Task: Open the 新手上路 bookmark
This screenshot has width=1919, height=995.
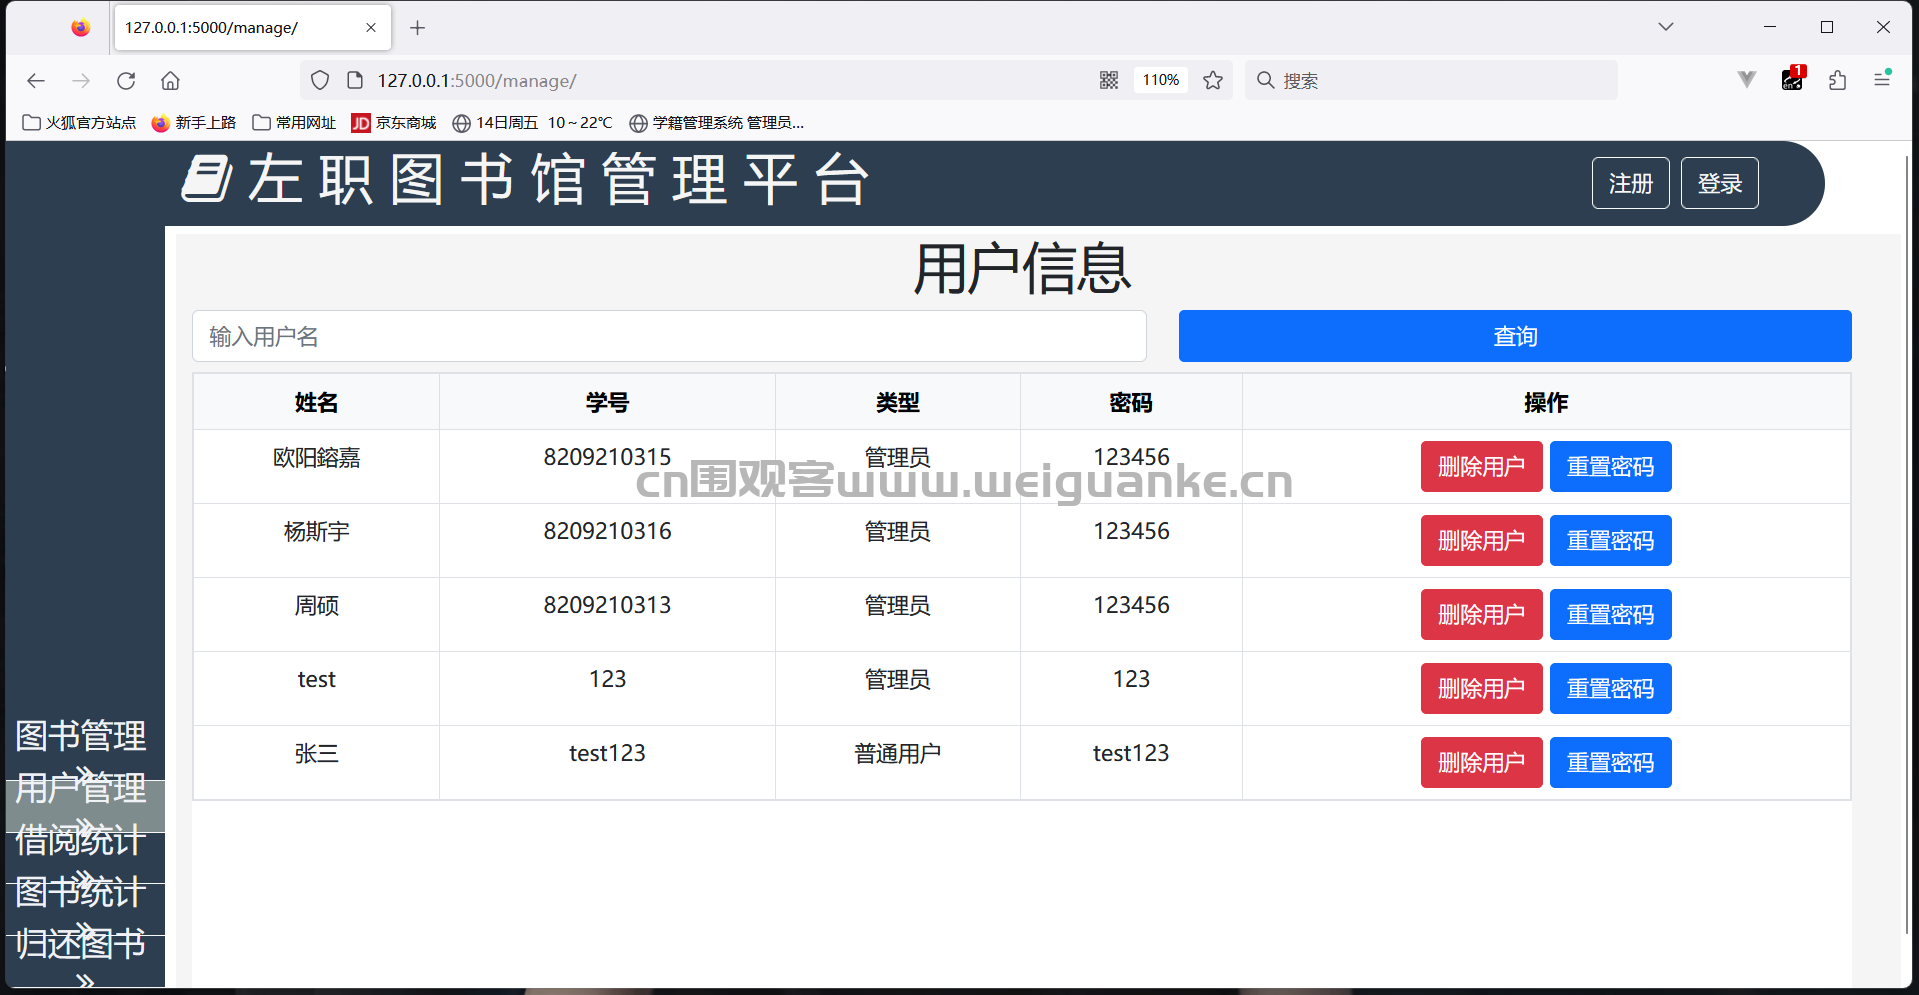Action: tap(194, 123)
